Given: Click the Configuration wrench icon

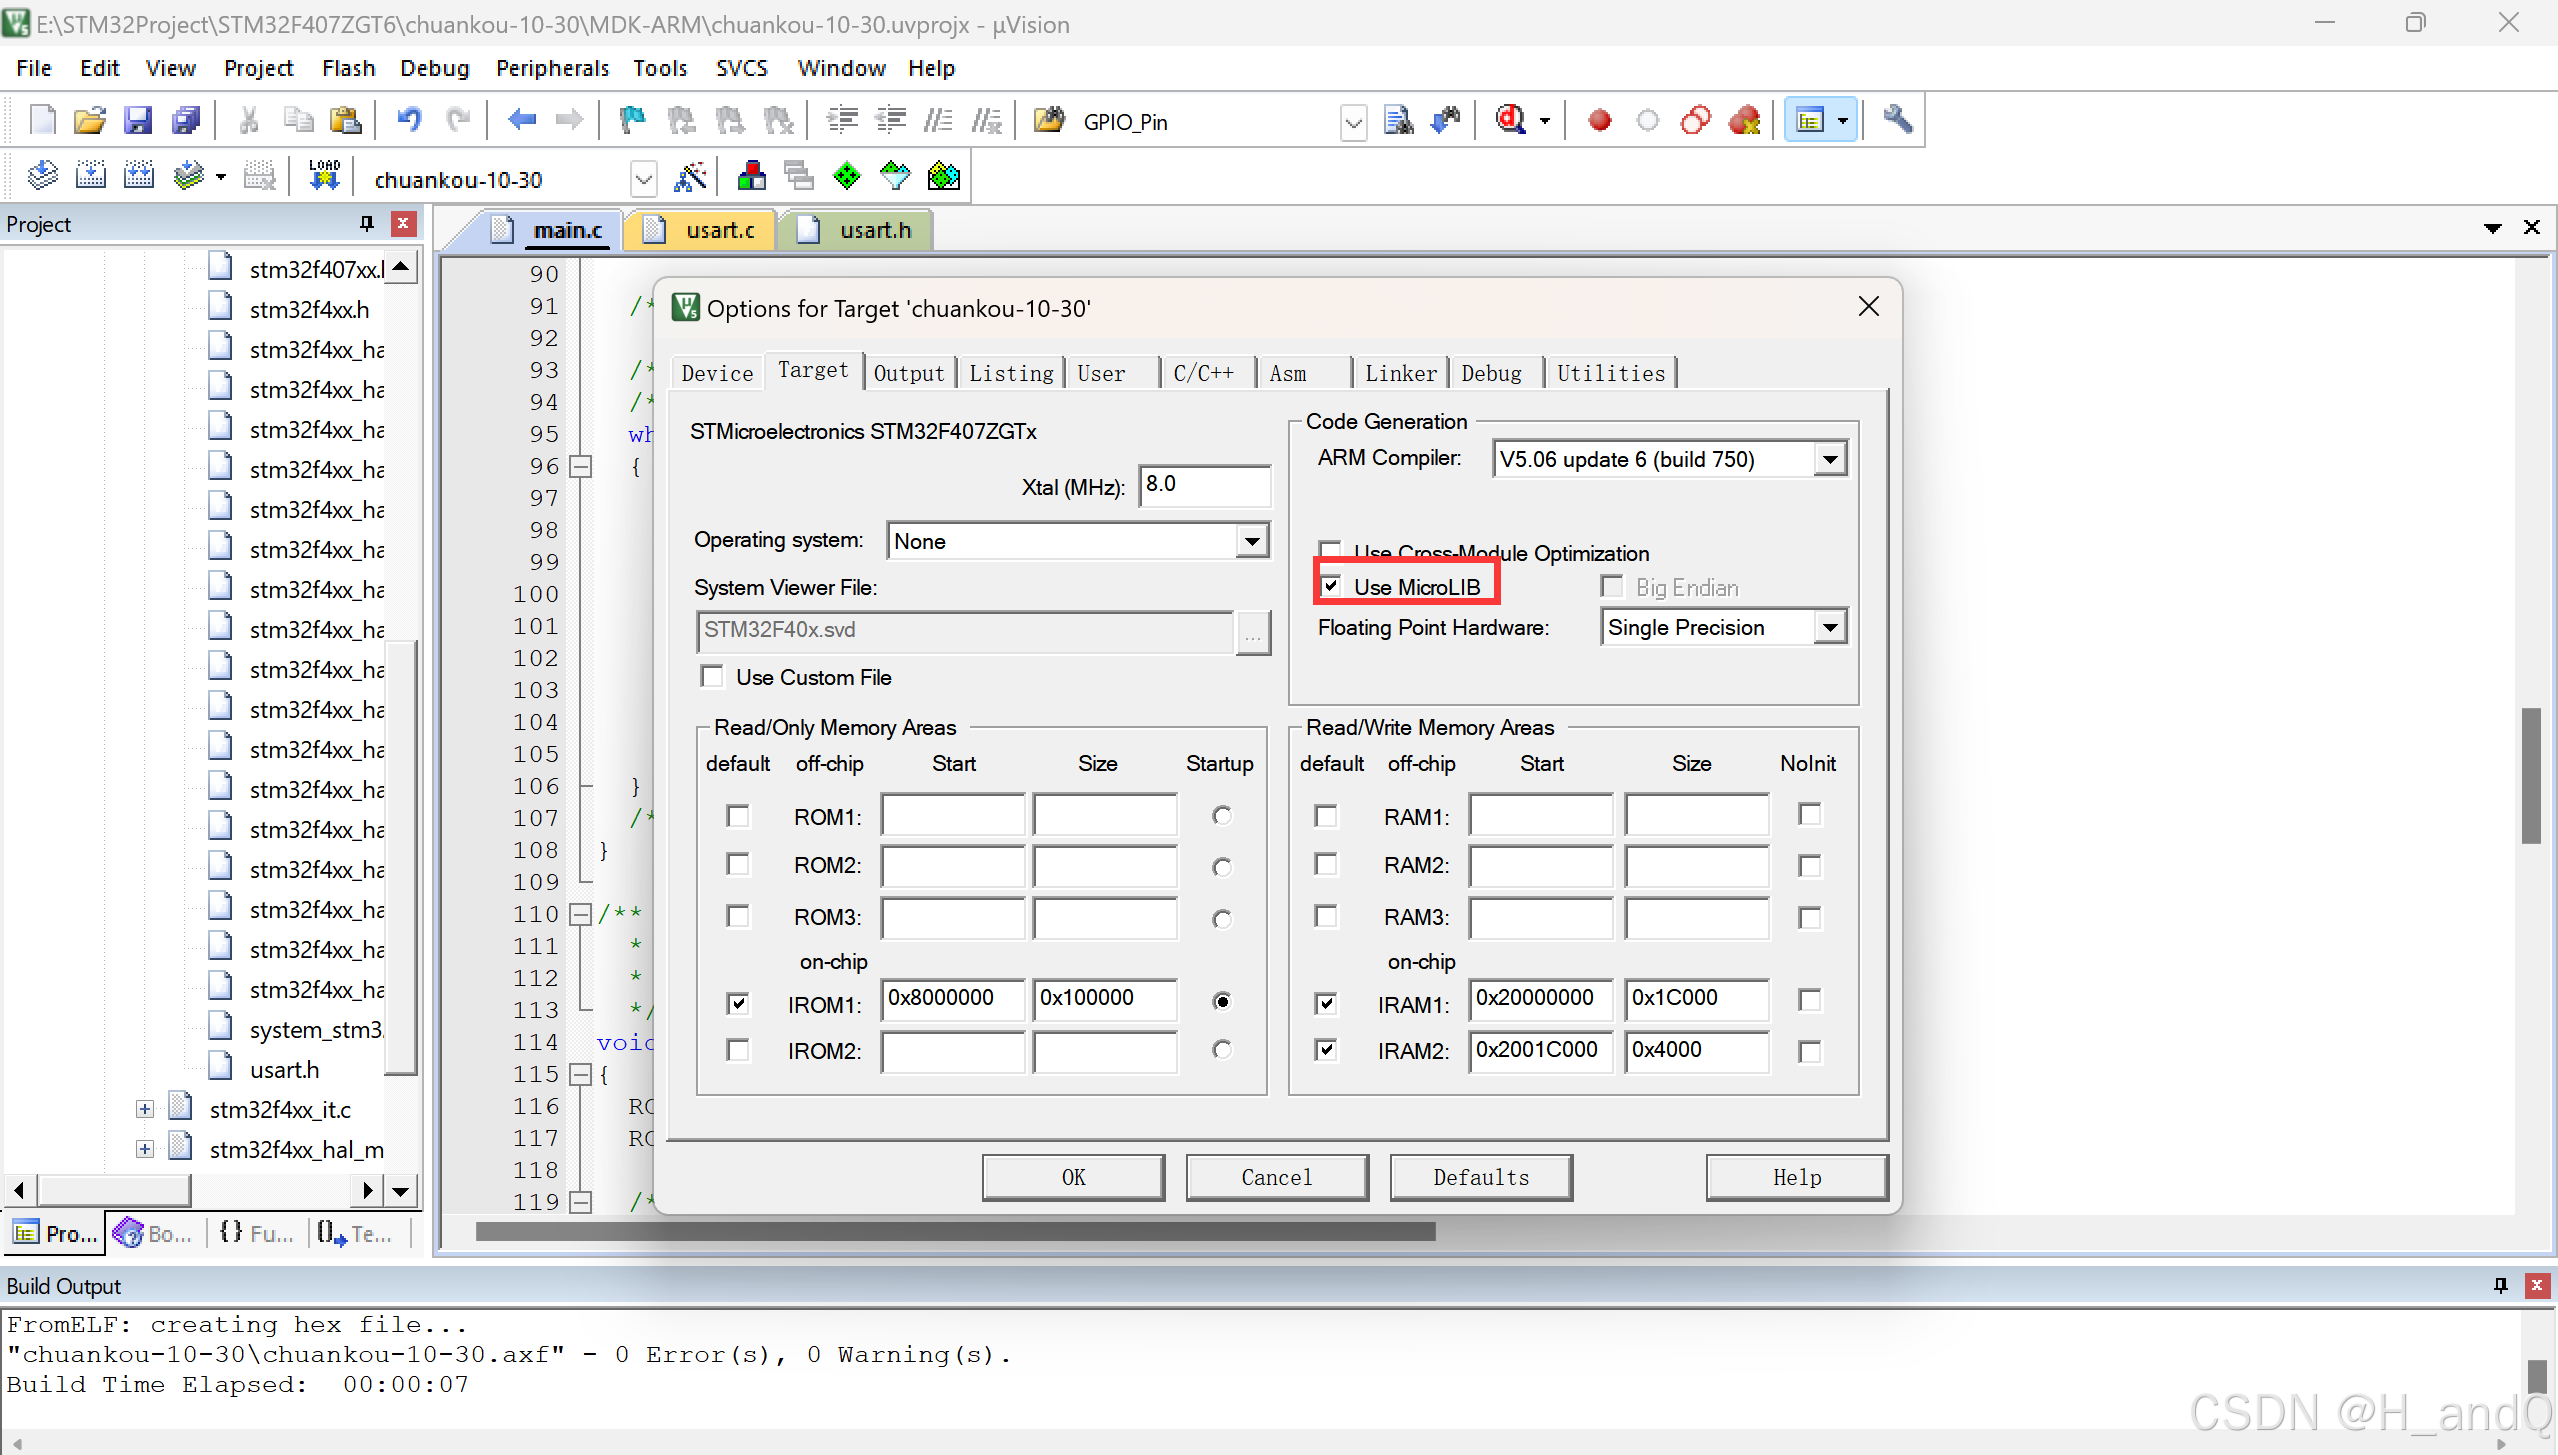Looking at the screenshot, I should pyautogui.click(x=1897, y=121).
